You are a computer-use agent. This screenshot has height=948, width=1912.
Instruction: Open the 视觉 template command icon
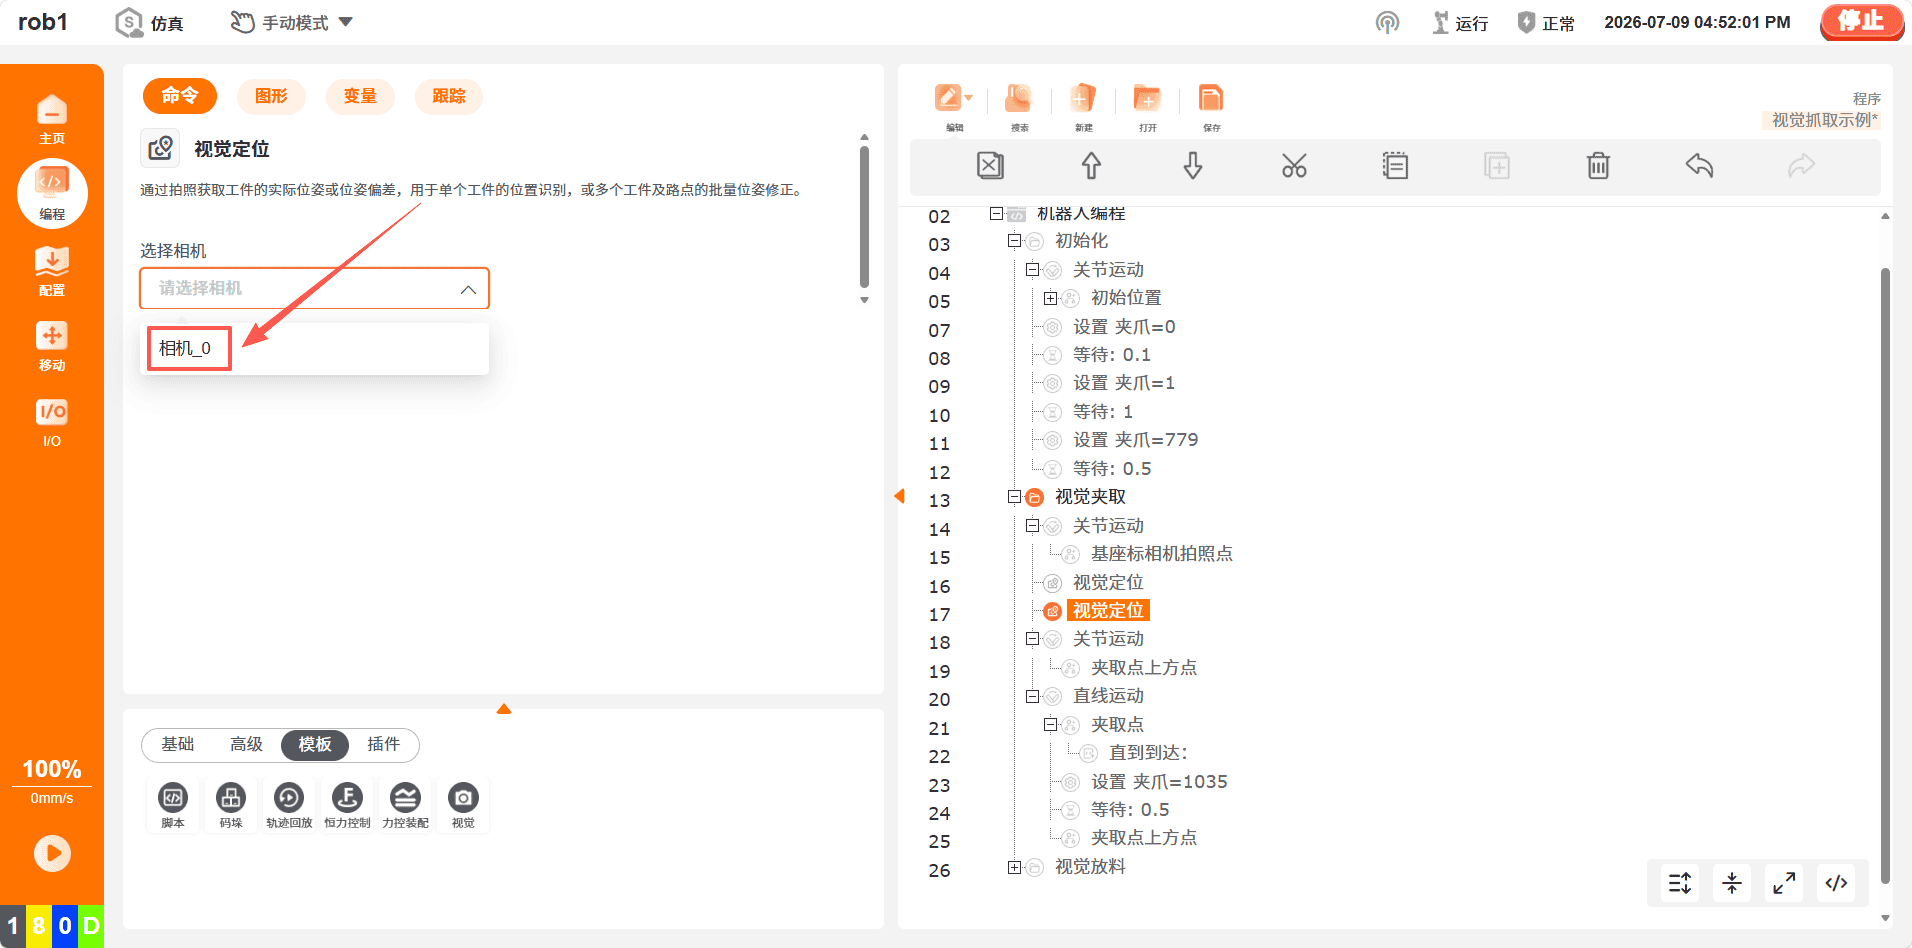(x=463, y=805)
